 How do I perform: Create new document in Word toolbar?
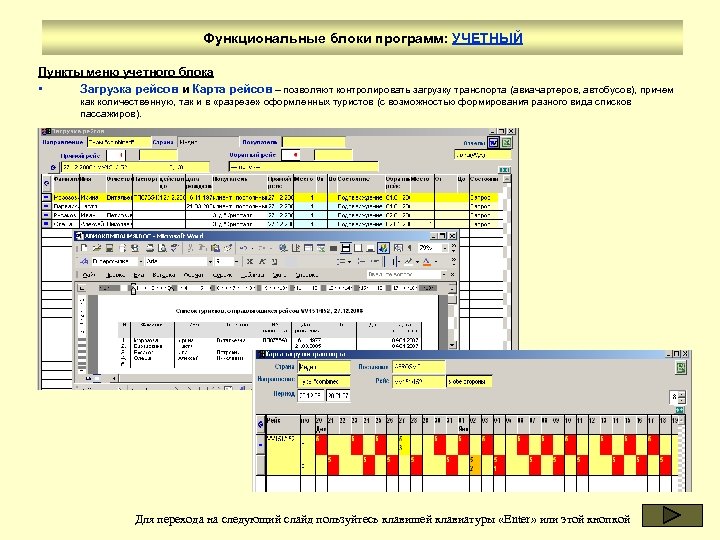(x=84, y=248)
